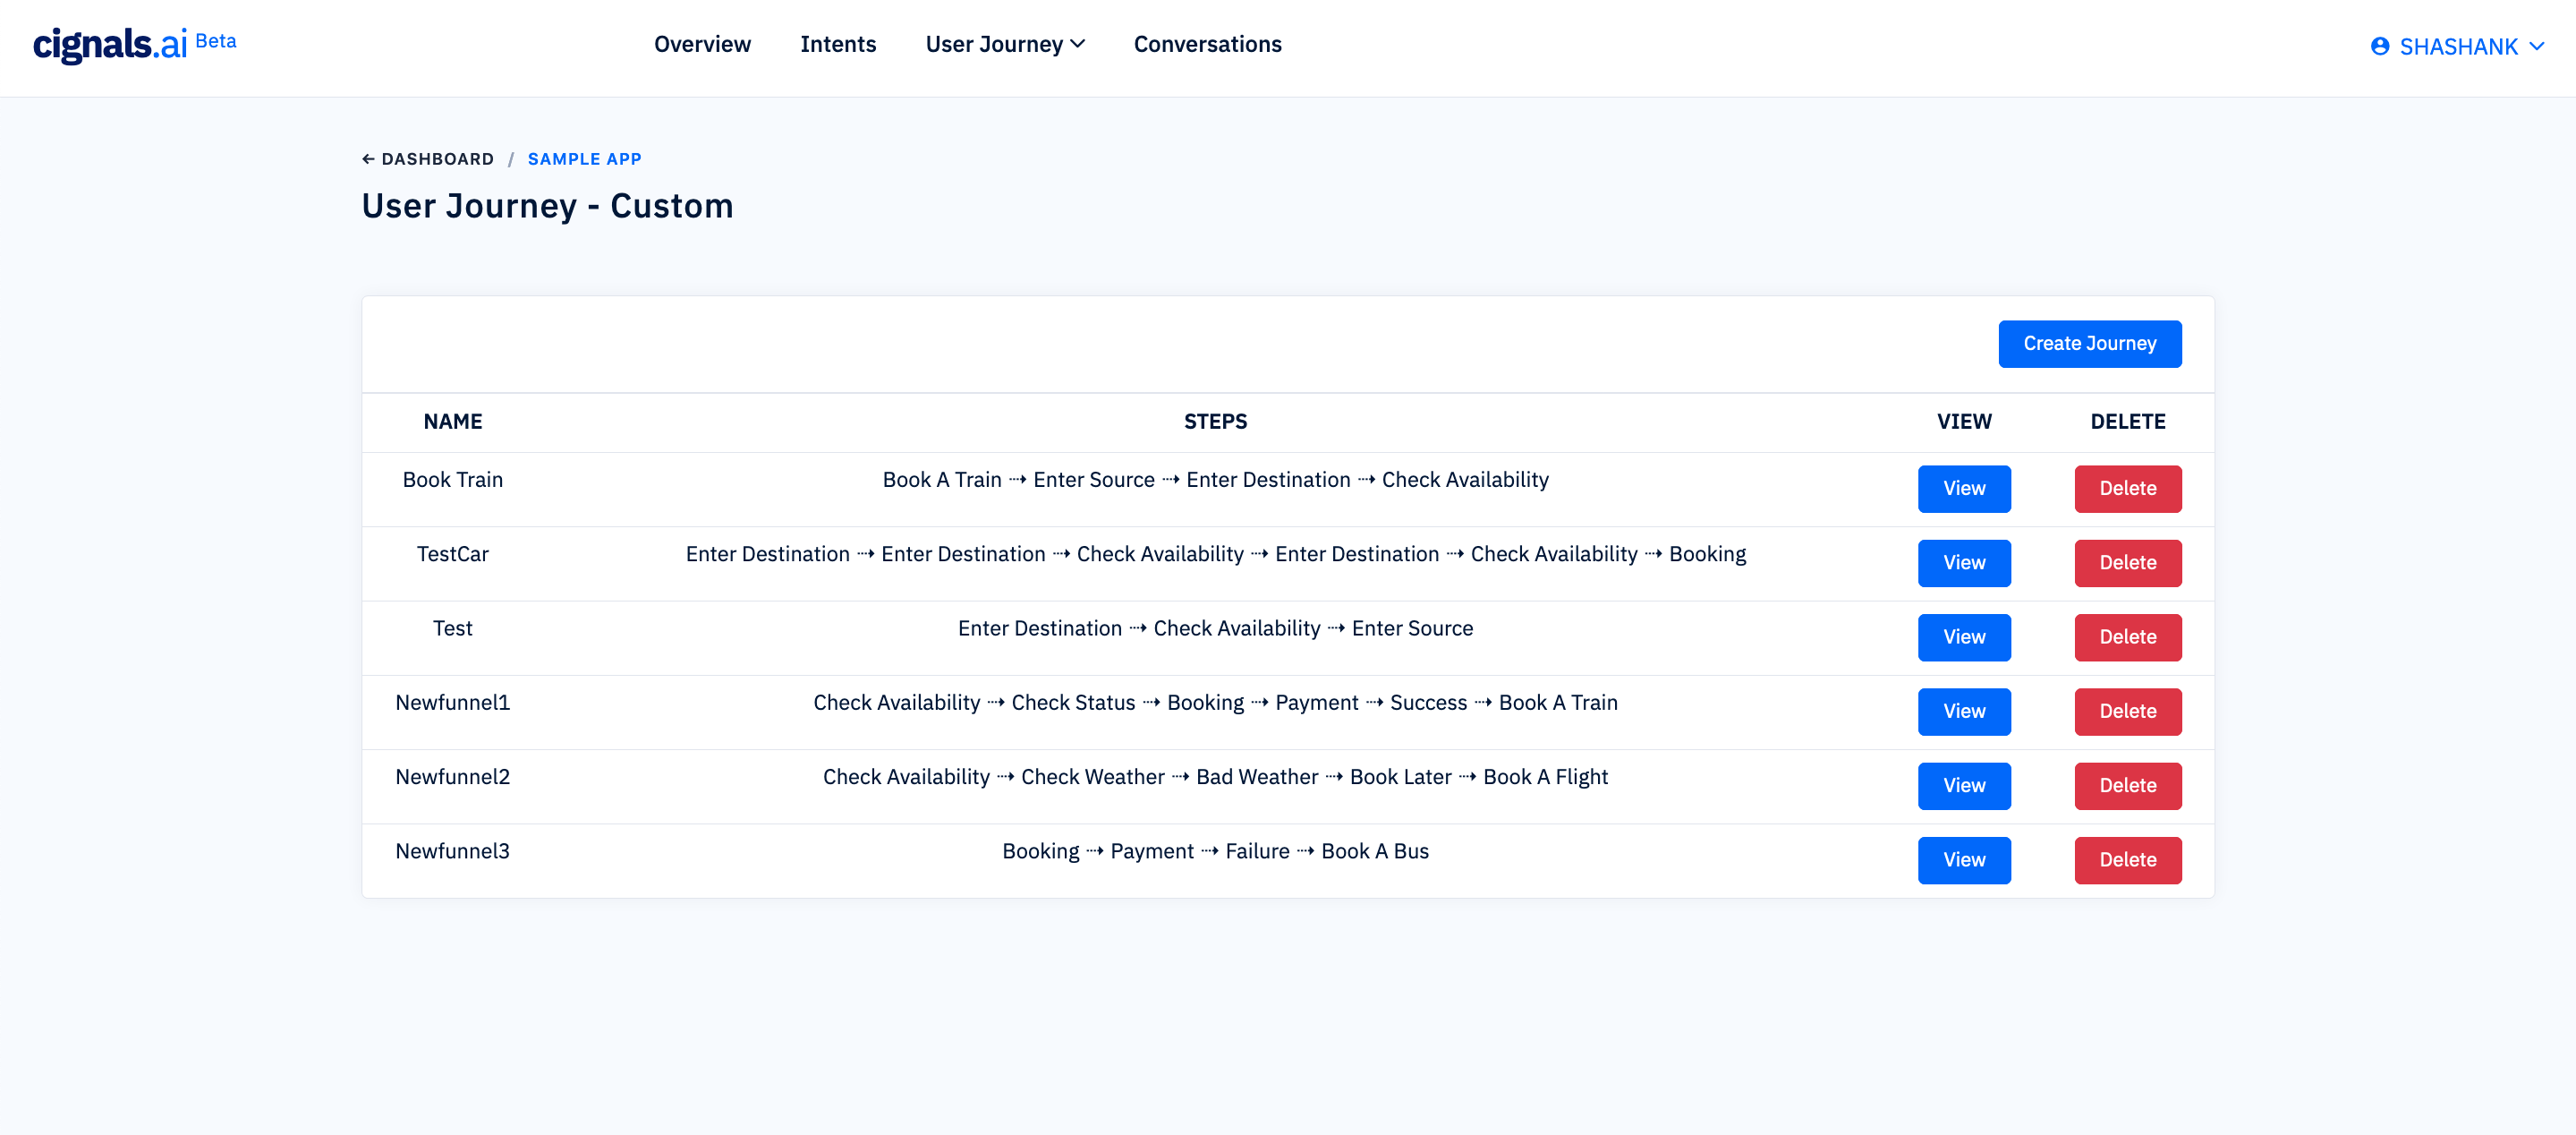Click the Beta label next to logo
The image size is (2576, 1135).
(216, 41)
